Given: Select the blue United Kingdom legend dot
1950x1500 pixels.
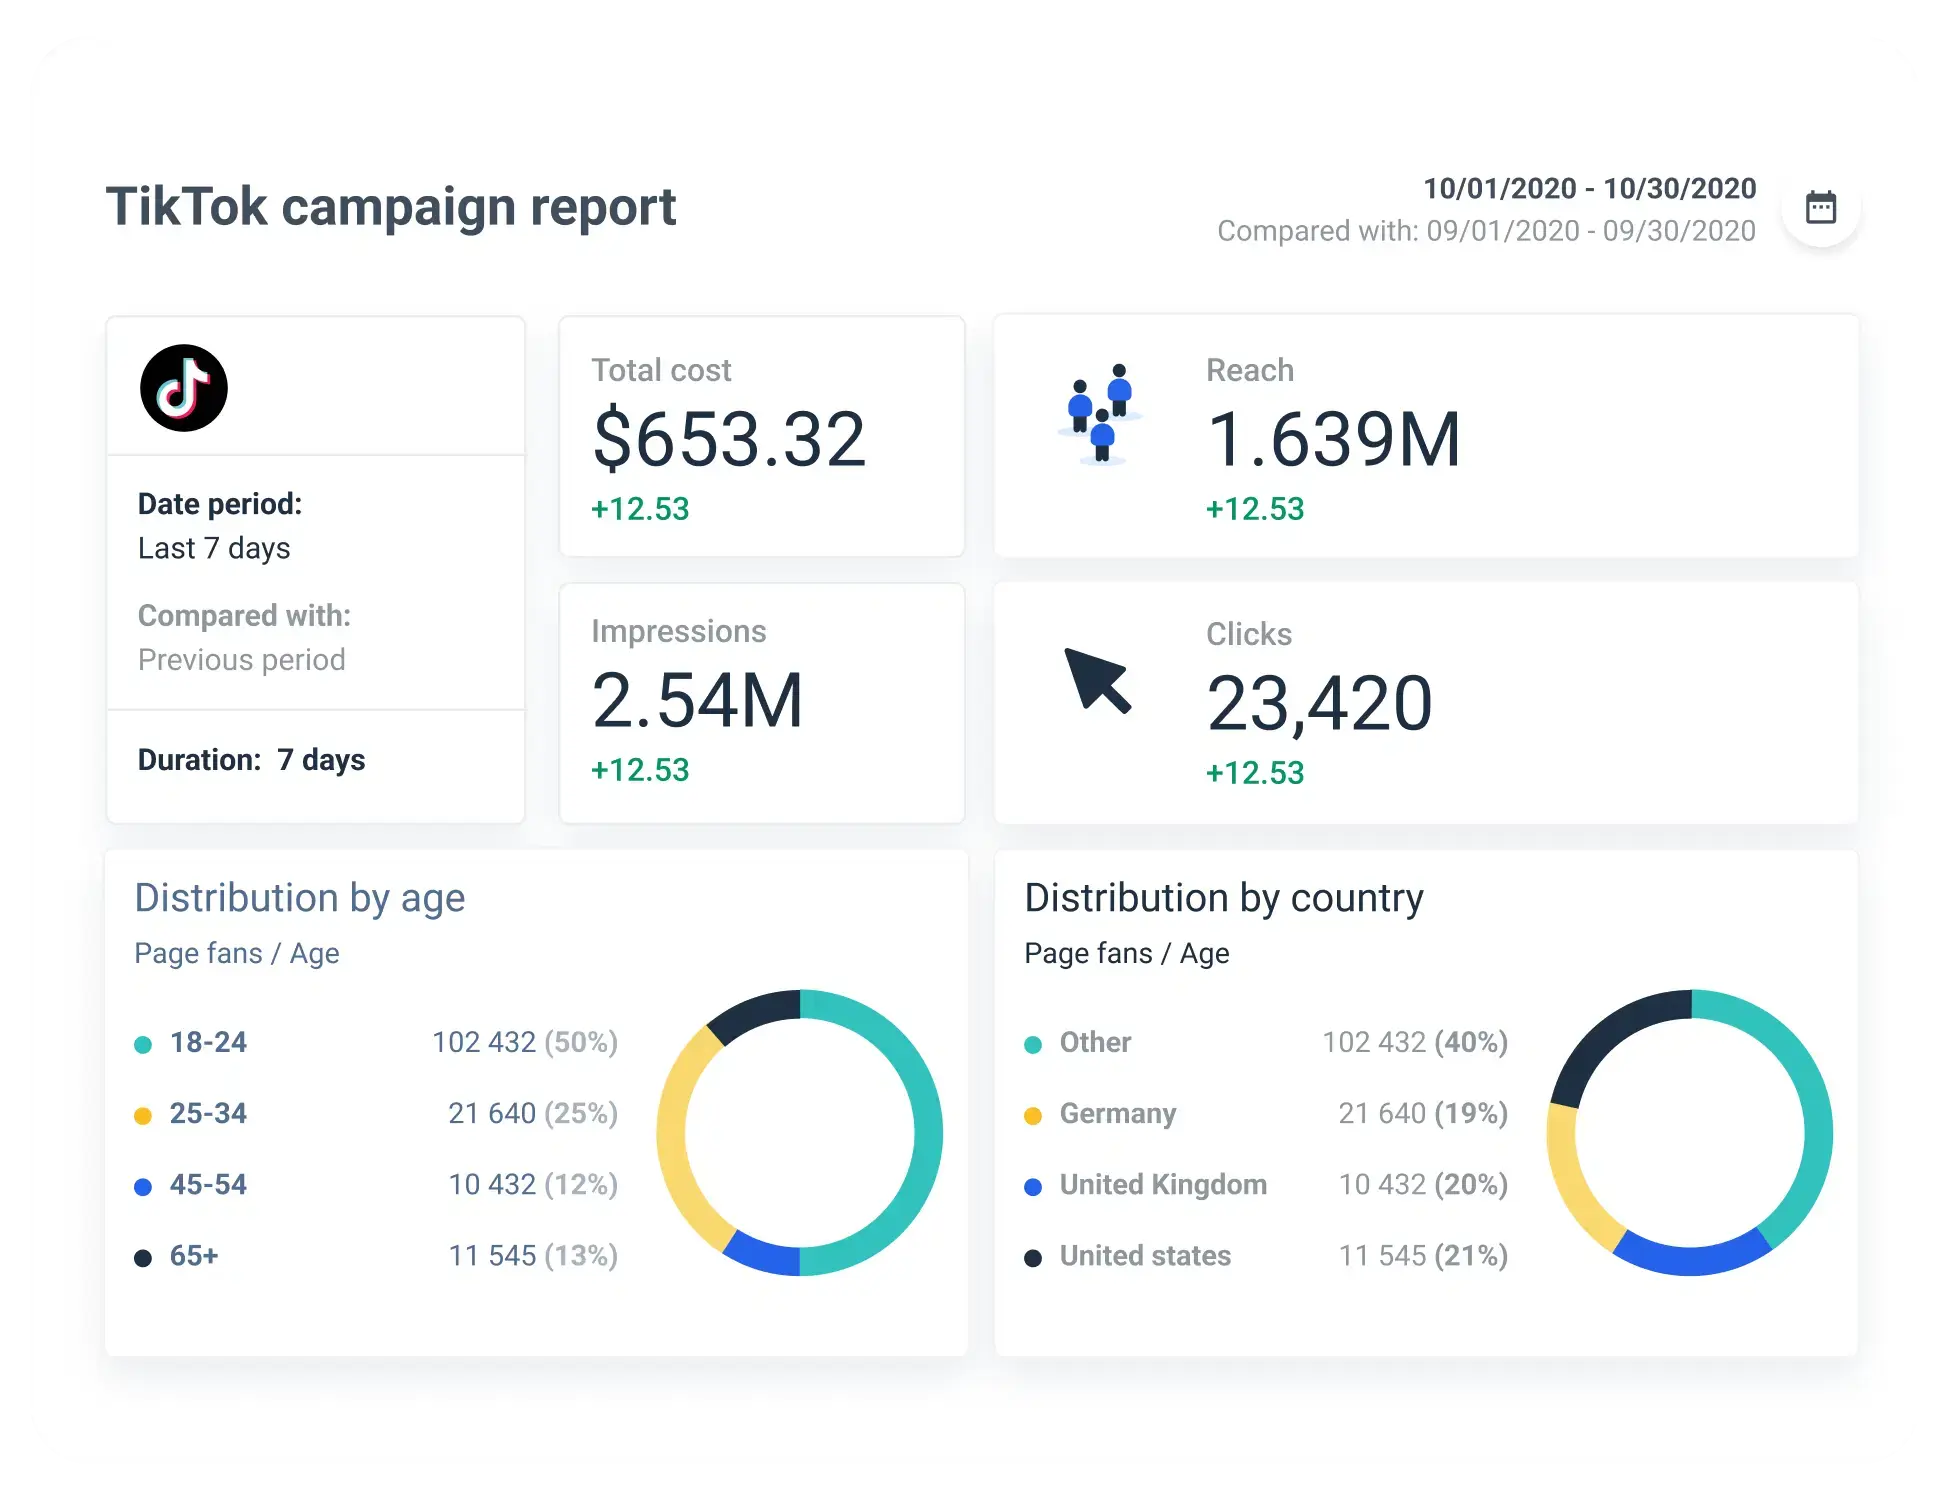Looking at the screenshot, I should (1033, 1186).
